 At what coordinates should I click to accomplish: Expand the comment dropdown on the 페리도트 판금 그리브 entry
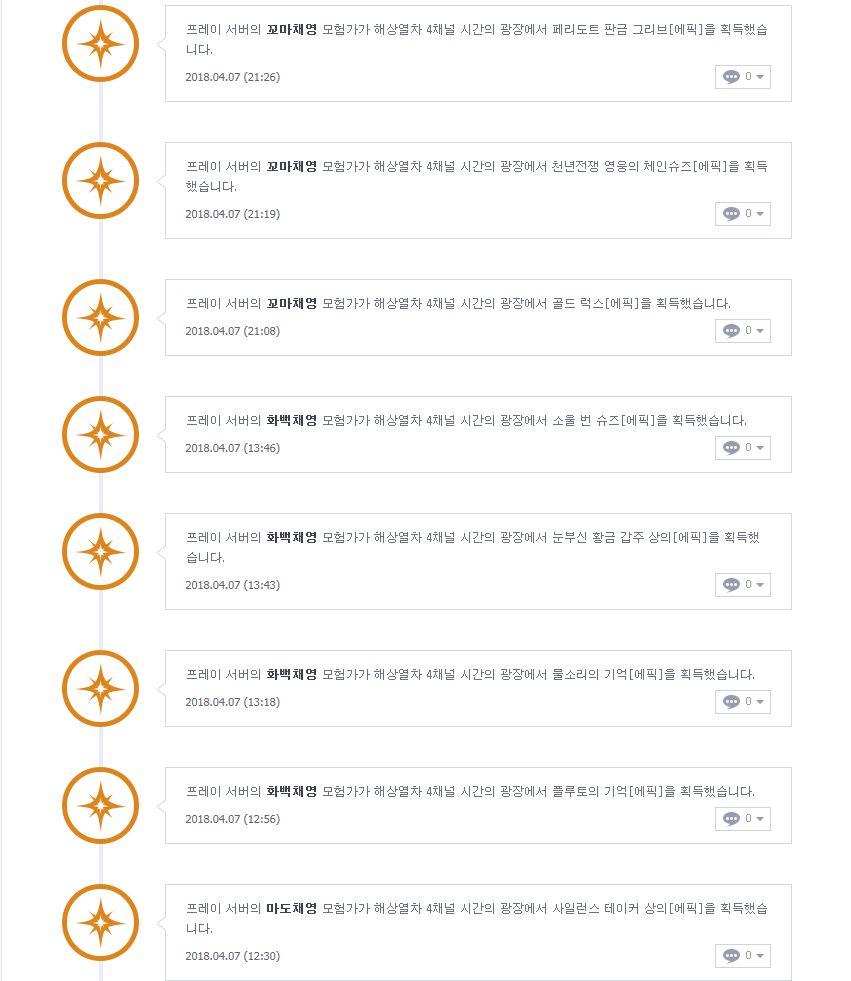[742, 77]
